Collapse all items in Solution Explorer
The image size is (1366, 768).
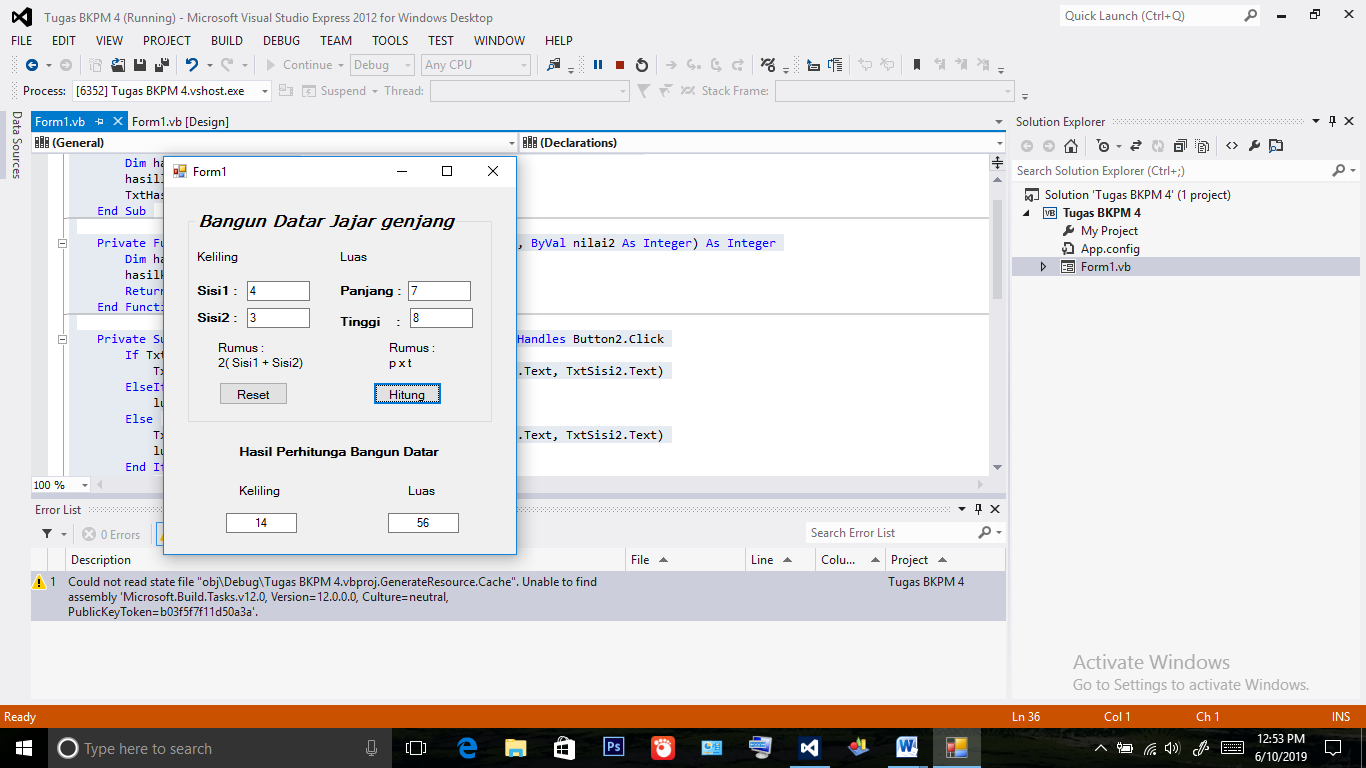pyautogui.click(x=1180, y=146)
